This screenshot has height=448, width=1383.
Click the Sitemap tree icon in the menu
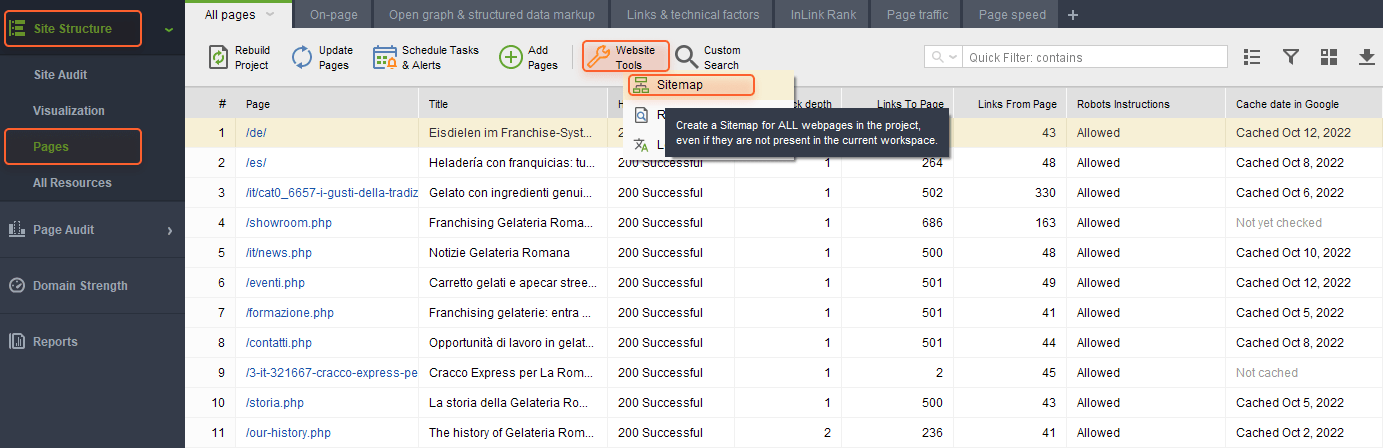[641, 85]
